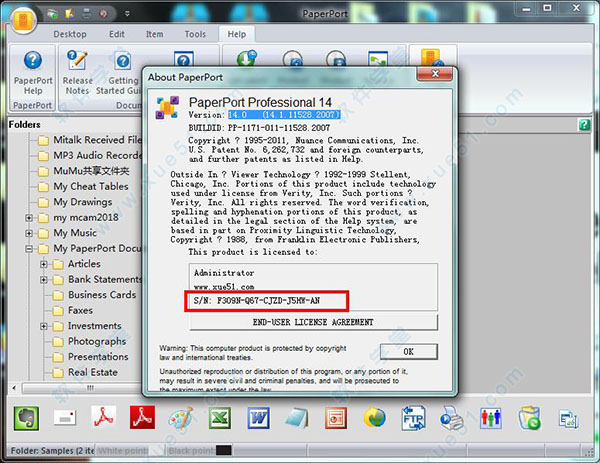Image resolution: width=600 pixels, height=463 pixels.
Task: Click the Excel icon in Send To bar
Action: (x=220, y=417)
